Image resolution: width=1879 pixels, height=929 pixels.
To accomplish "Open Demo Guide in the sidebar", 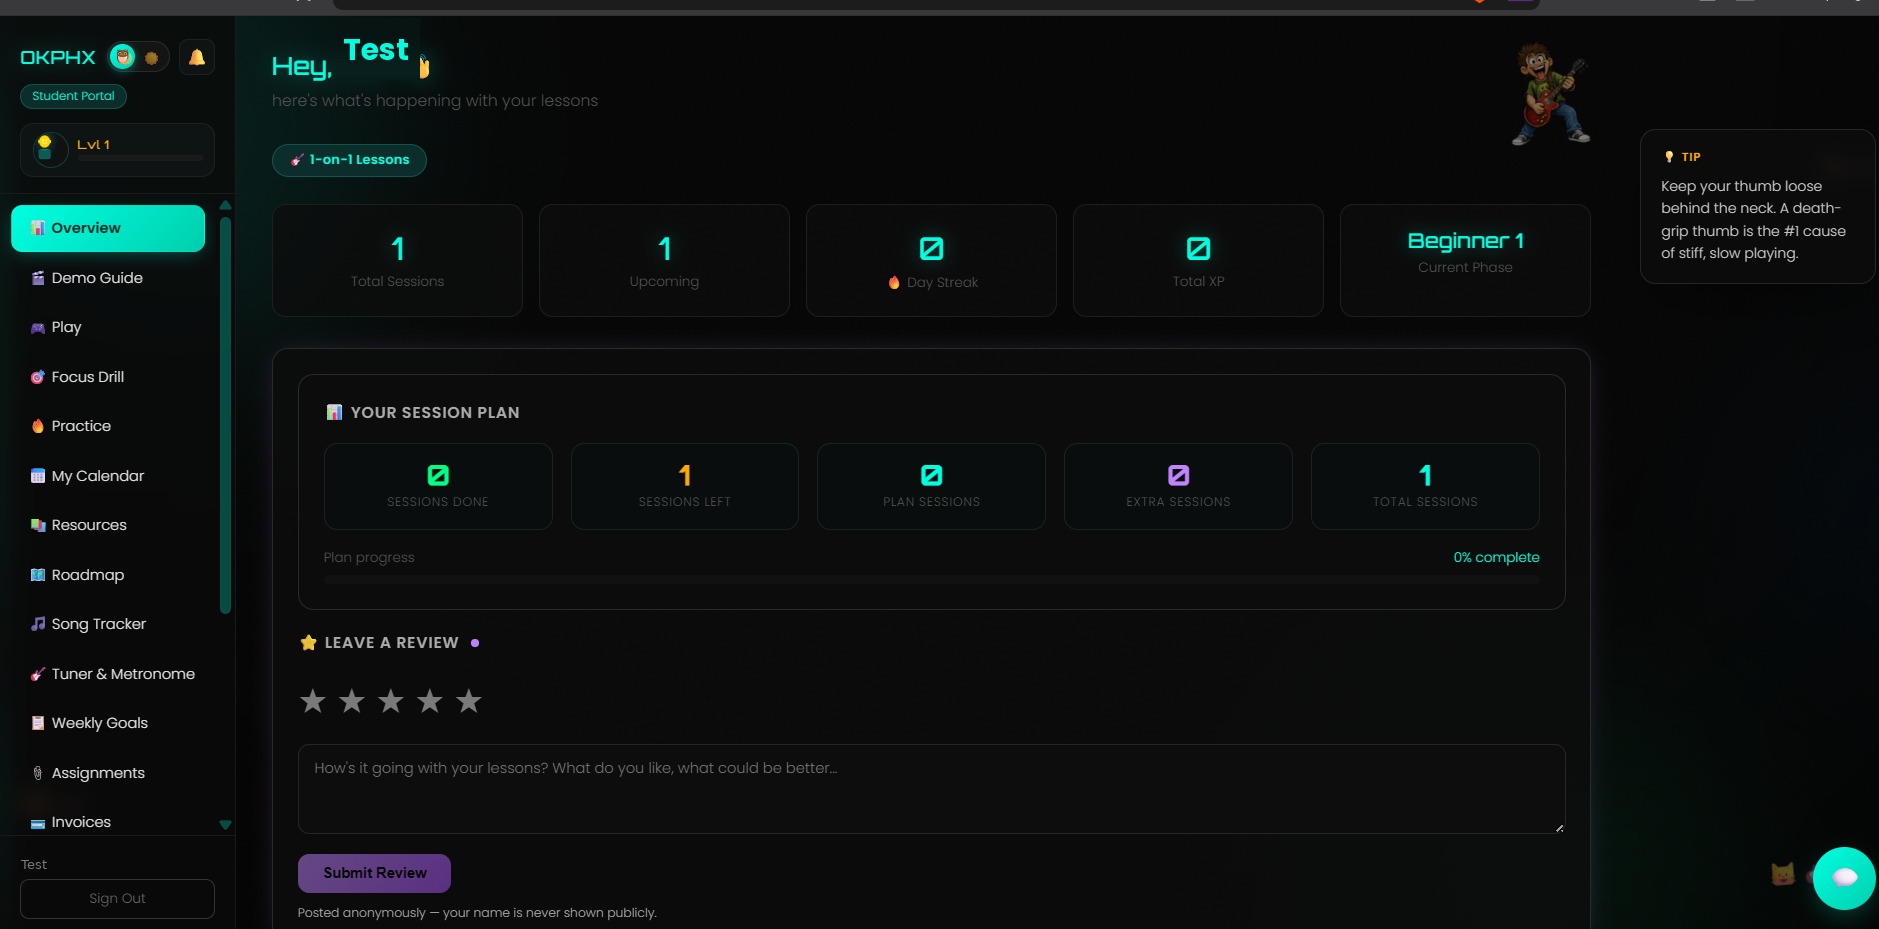I will pos(108,278).
